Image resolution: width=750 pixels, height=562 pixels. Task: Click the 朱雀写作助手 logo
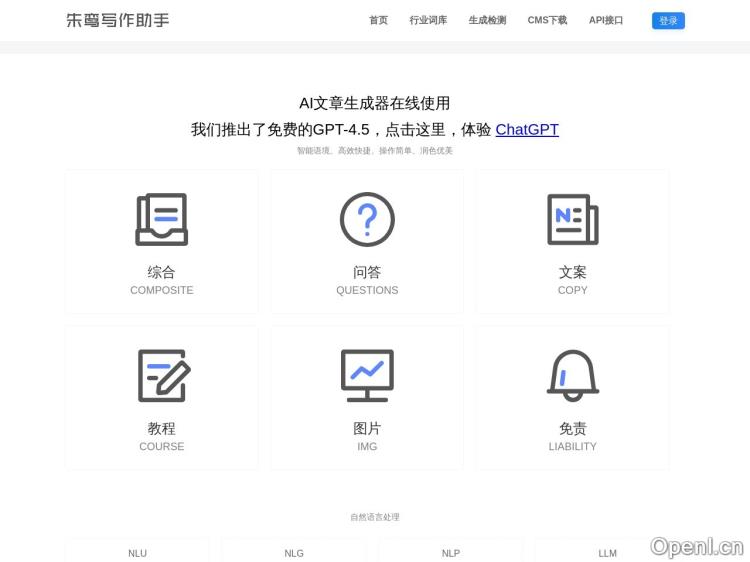118,20
